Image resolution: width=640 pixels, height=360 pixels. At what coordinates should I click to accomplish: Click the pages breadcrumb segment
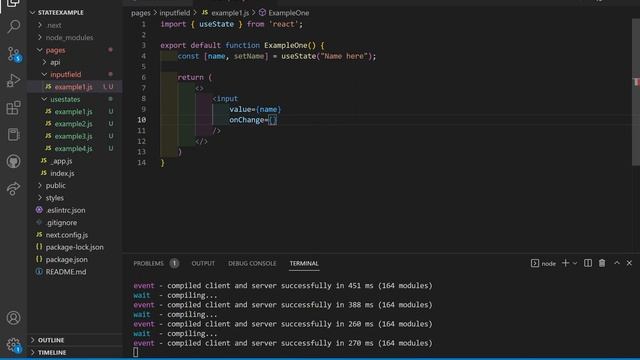pos(141,13)
